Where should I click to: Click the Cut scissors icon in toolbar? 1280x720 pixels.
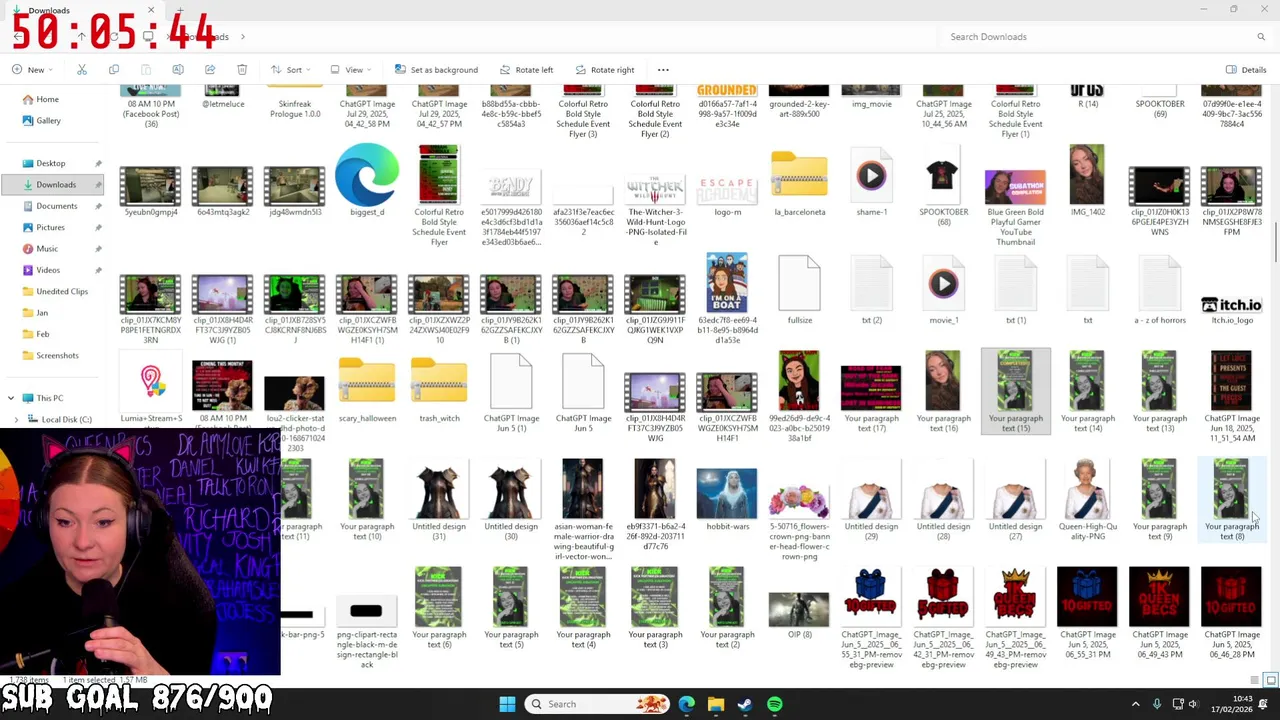(x=82, y=70)
